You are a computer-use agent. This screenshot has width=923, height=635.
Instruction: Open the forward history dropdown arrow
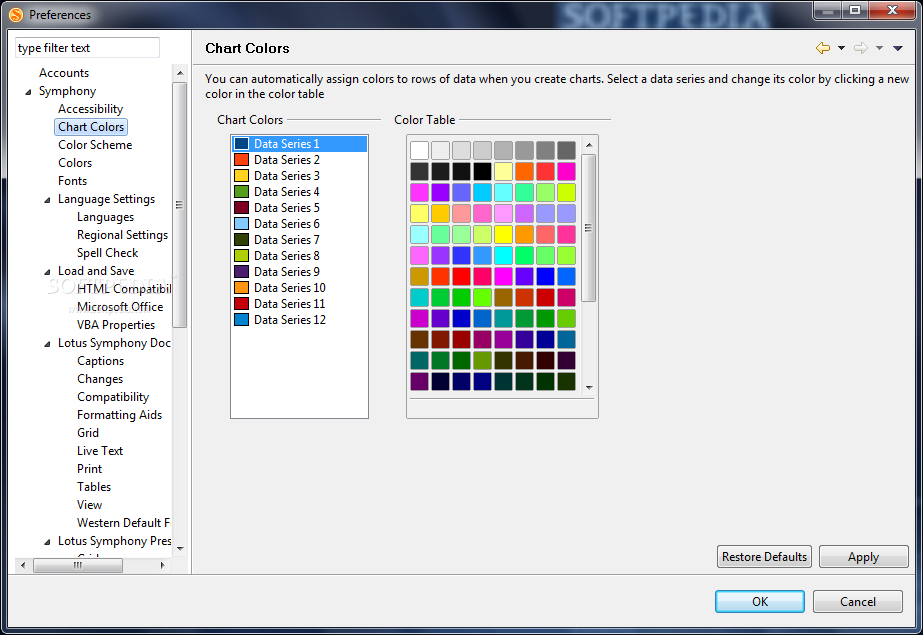pyautogui.click(x=879, y=48)
